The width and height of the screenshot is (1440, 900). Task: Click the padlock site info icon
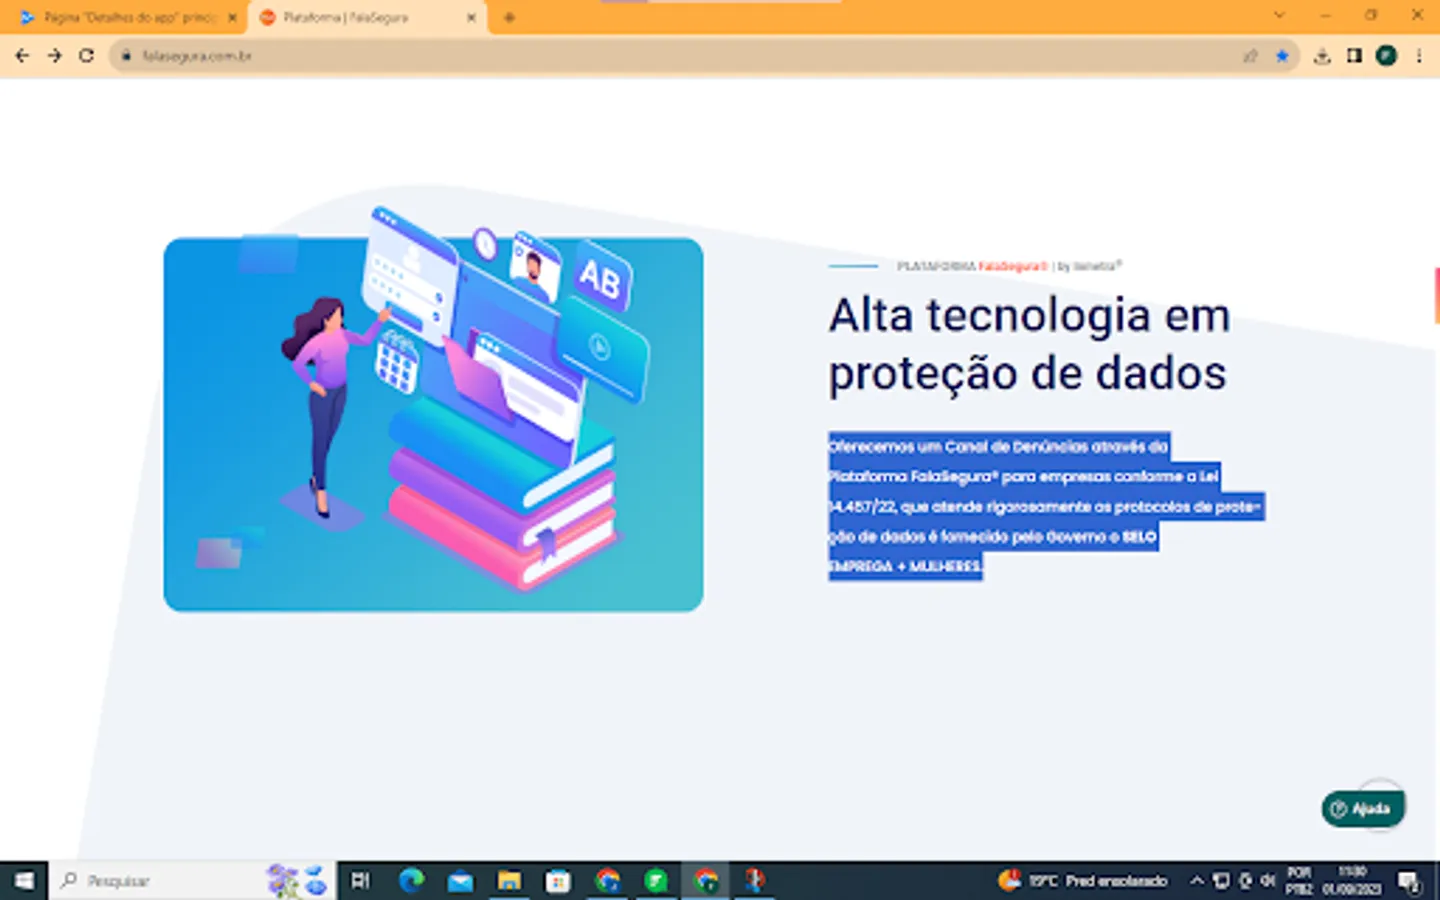[126, 56]
